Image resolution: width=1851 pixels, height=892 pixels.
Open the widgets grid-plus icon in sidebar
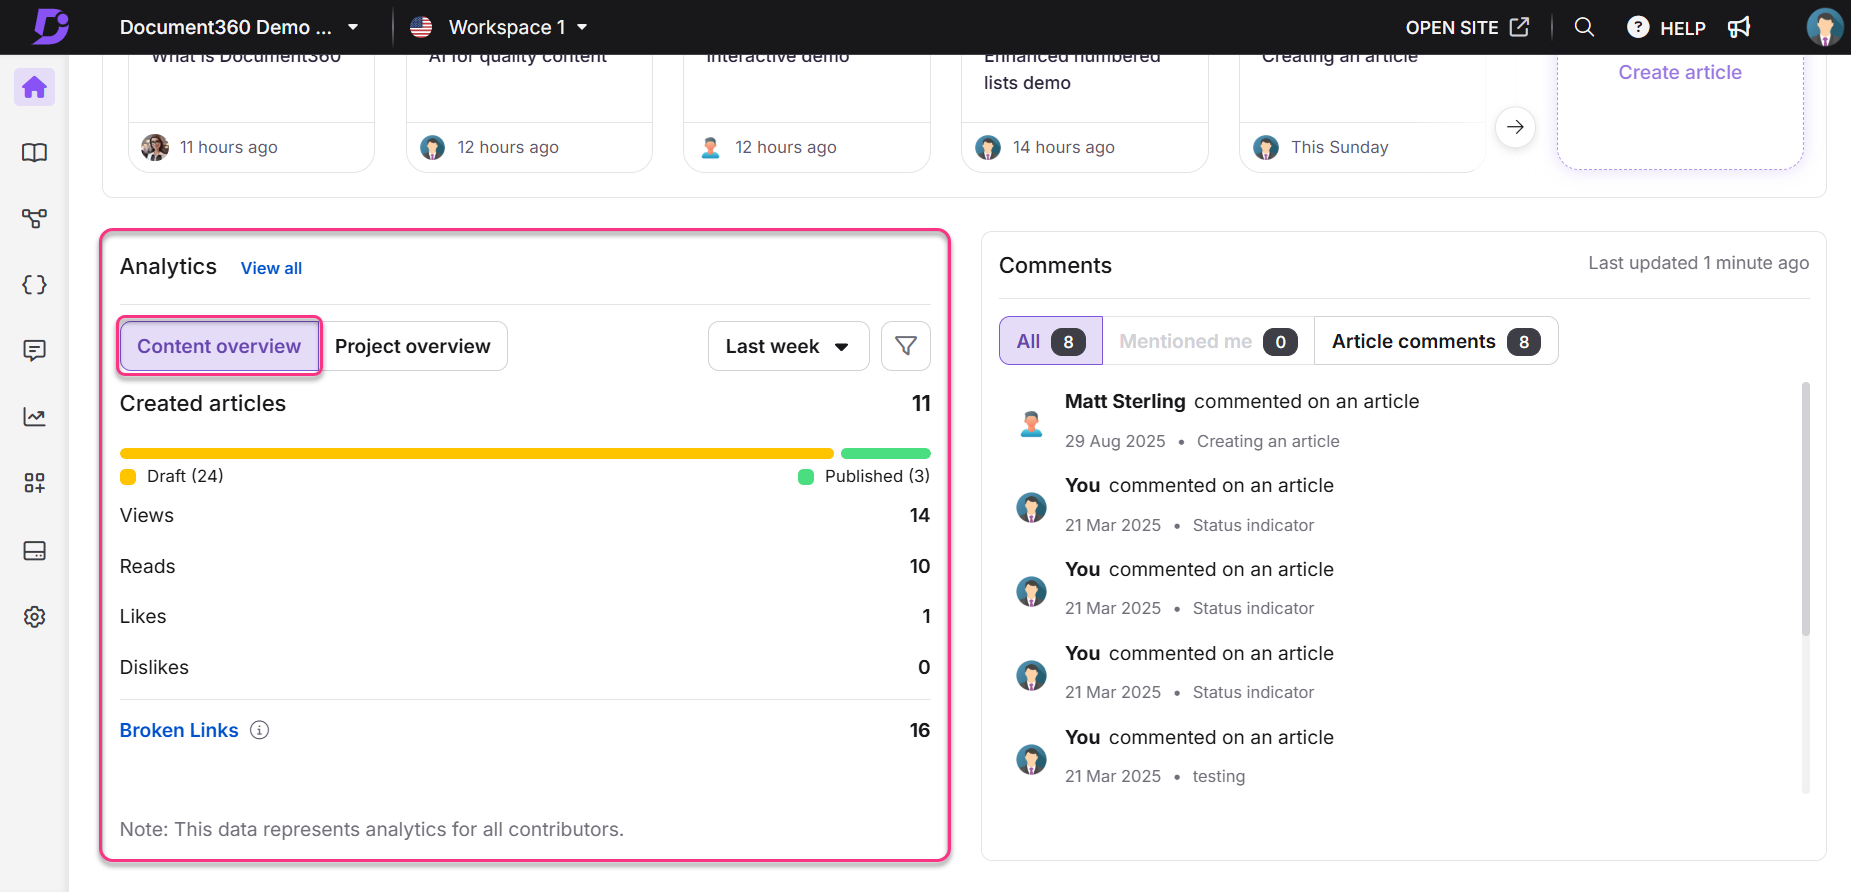34,483
